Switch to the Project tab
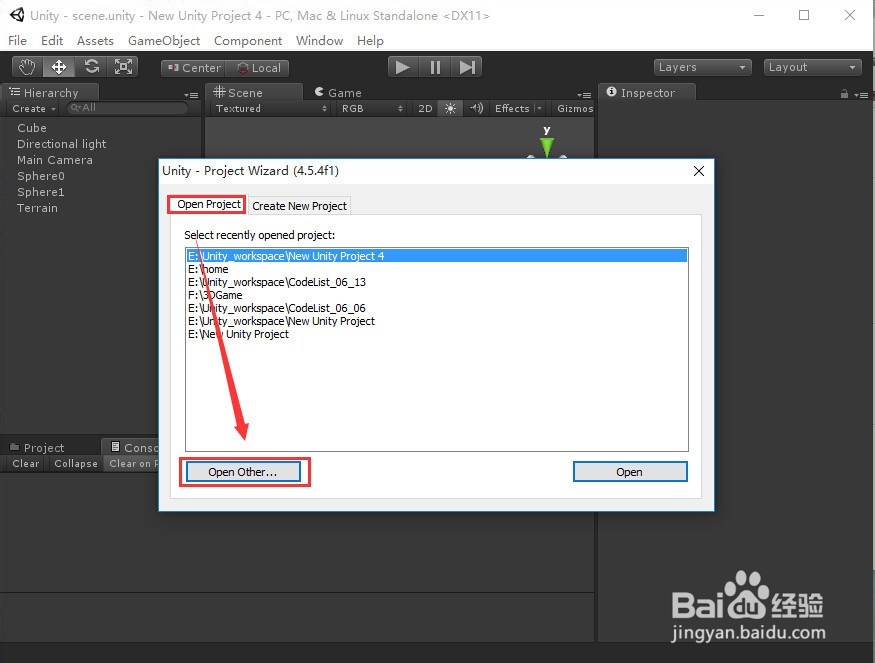 pyautogui.click(x=37, y=448)
